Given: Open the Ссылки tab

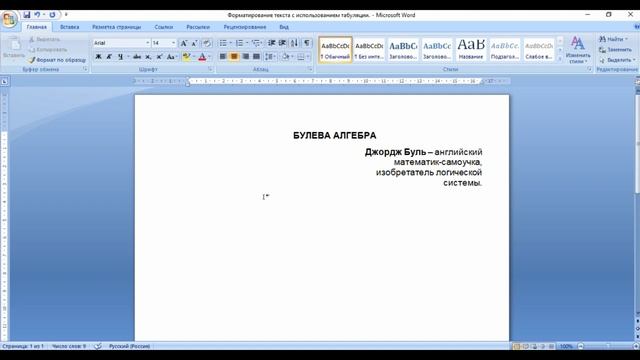Looking at the screenshot, I should (x=164, y=27).
